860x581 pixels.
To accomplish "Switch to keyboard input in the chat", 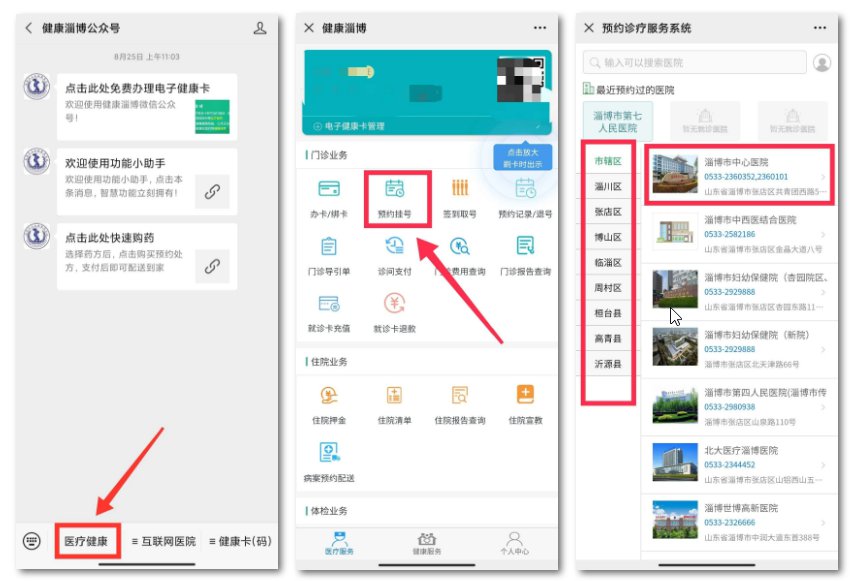I will (32, 541).
